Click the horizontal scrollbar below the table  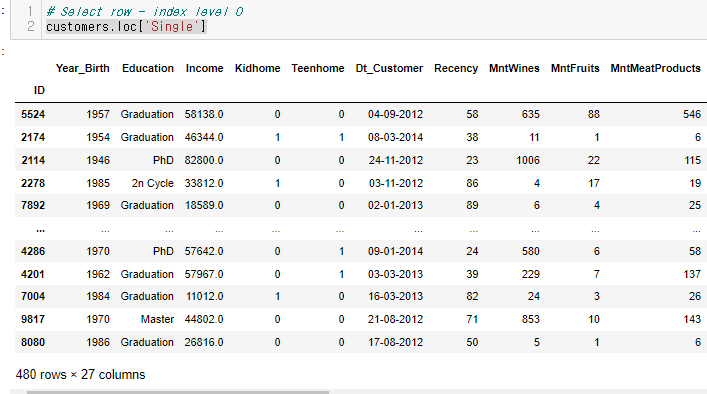(178, 392)
